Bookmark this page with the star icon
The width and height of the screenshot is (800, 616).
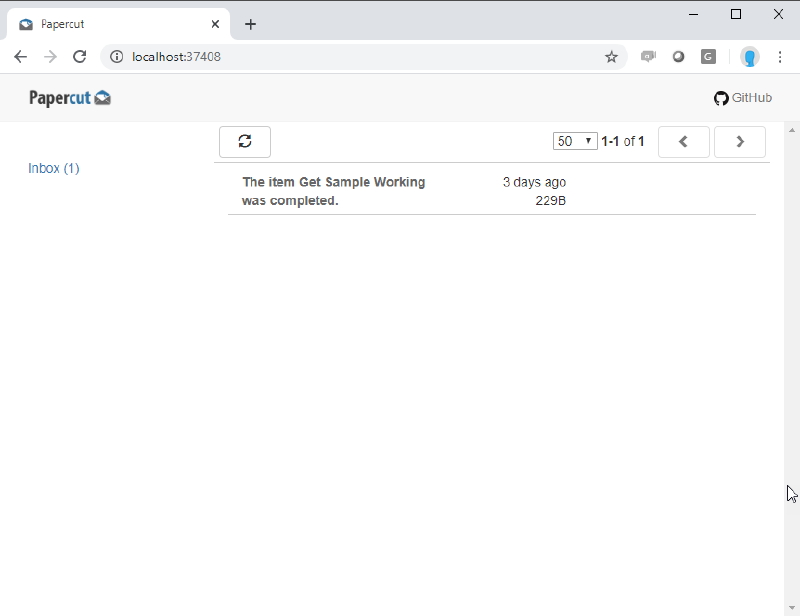(x=611, y=57)
